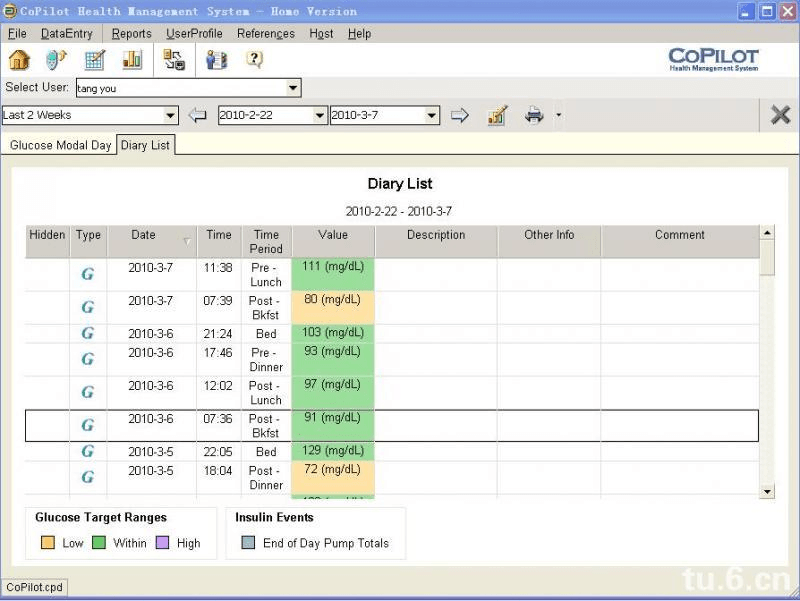Viewport: 800px width, 601px height.
Task: Click the Hidden column header
Action: (x=47, y=241)
